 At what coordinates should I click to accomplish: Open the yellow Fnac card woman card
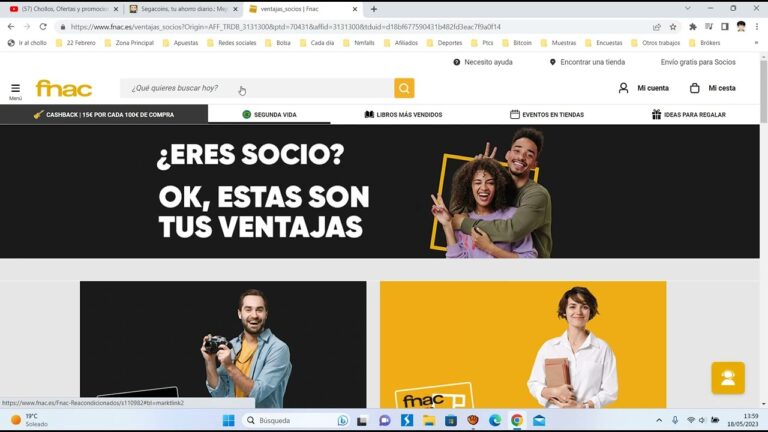click(523, 344)
